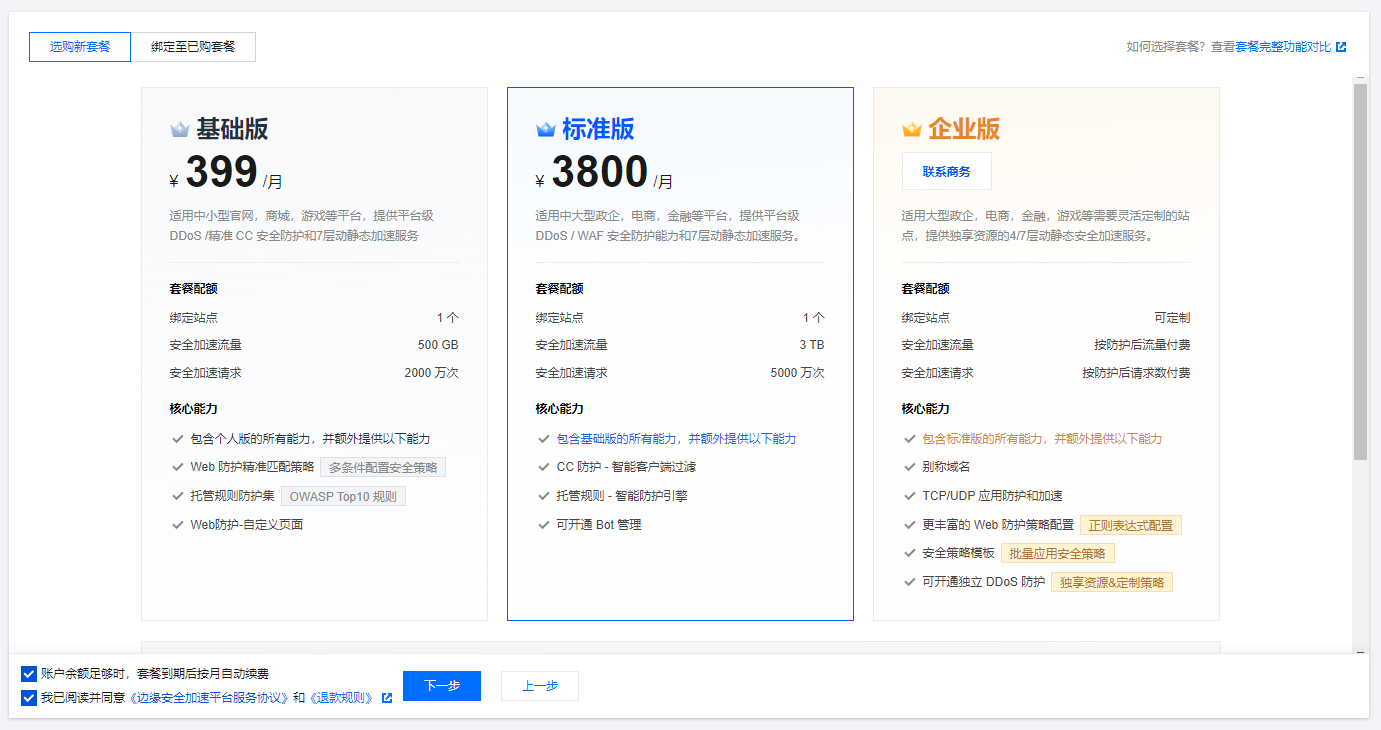Toggle 账户余额足够时自动续费 checkbox
The width and height of the screenshot is (1381, 730).
pyautogui.click(x=28, y=674)
